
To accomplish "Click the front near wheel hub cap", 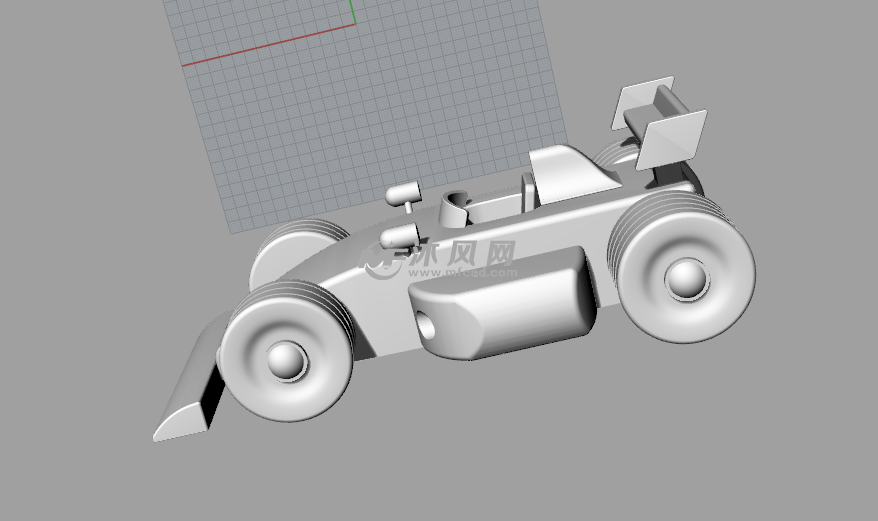I will [284, 360].
